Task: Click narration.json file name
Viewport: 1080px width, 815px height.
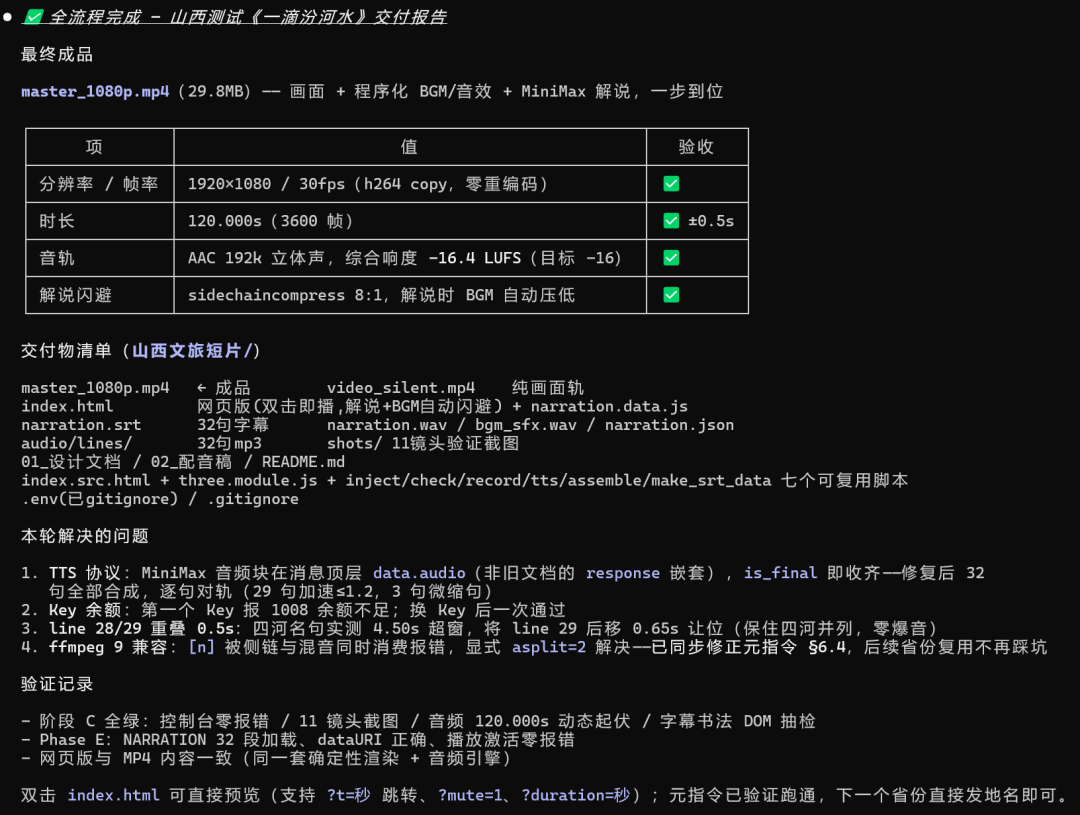Action: [x=669, y=425]
